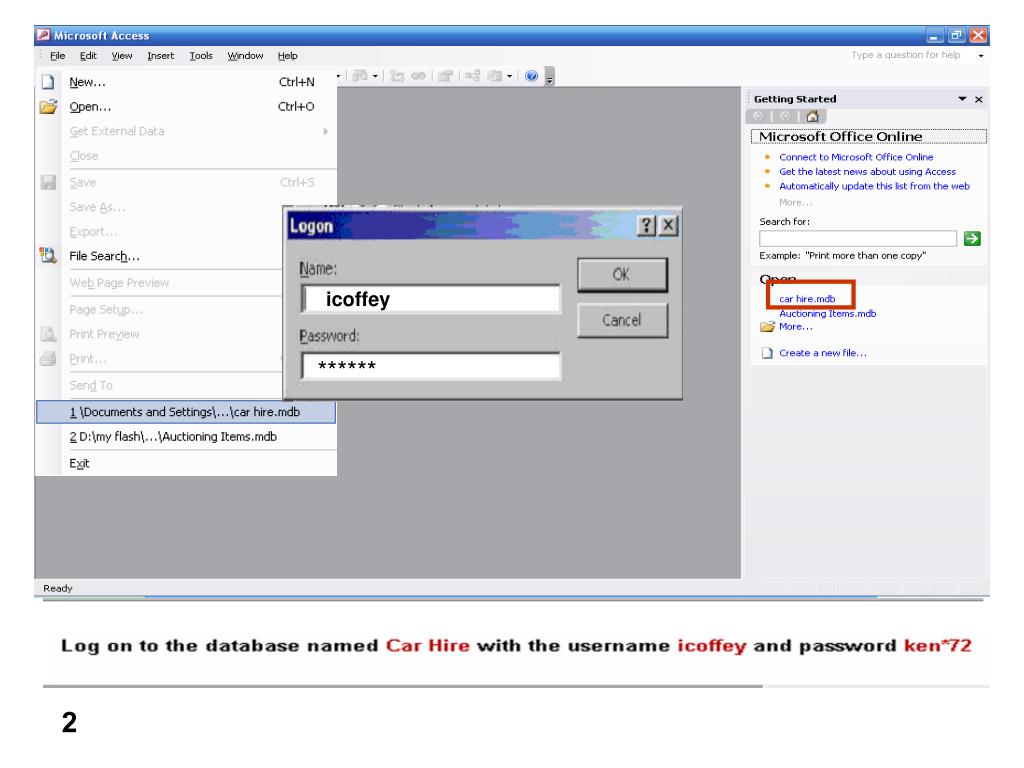Close the Getting Started task pane
The width and height of the screenshot is (1024, 768).
[x=978, y=99]
